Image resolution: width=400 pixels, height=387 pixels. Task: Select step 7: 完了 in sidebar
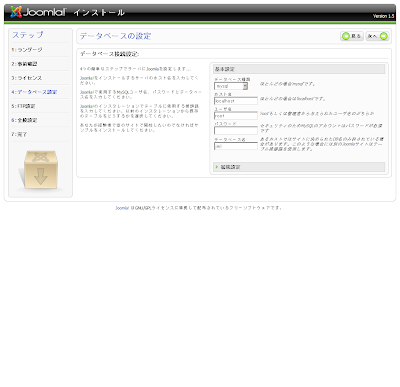[19, 134]
